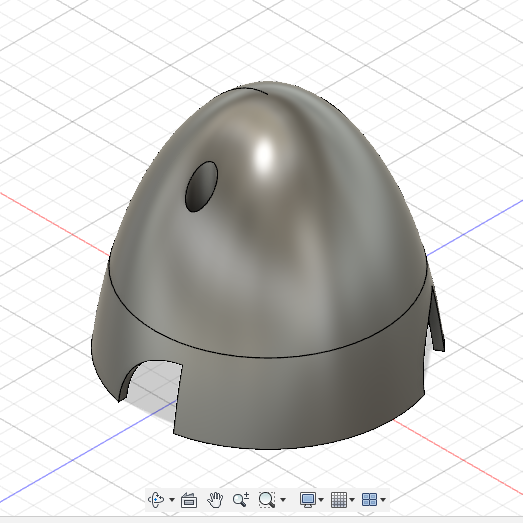Activate the Pan hand tool

[x=215, y=500]
